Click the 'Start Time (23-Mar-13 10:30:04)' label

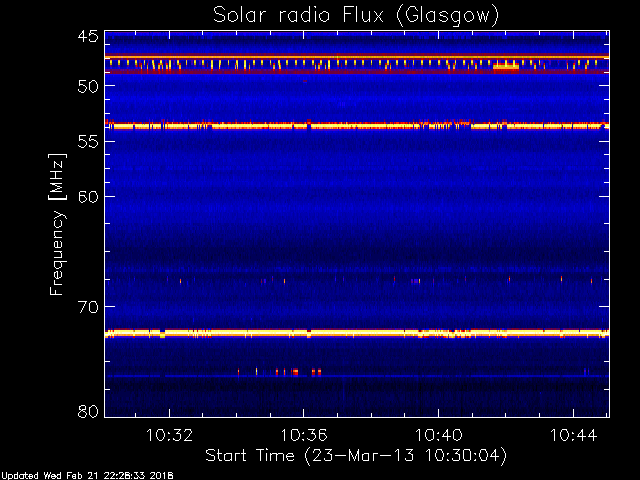tap(356, 455)
